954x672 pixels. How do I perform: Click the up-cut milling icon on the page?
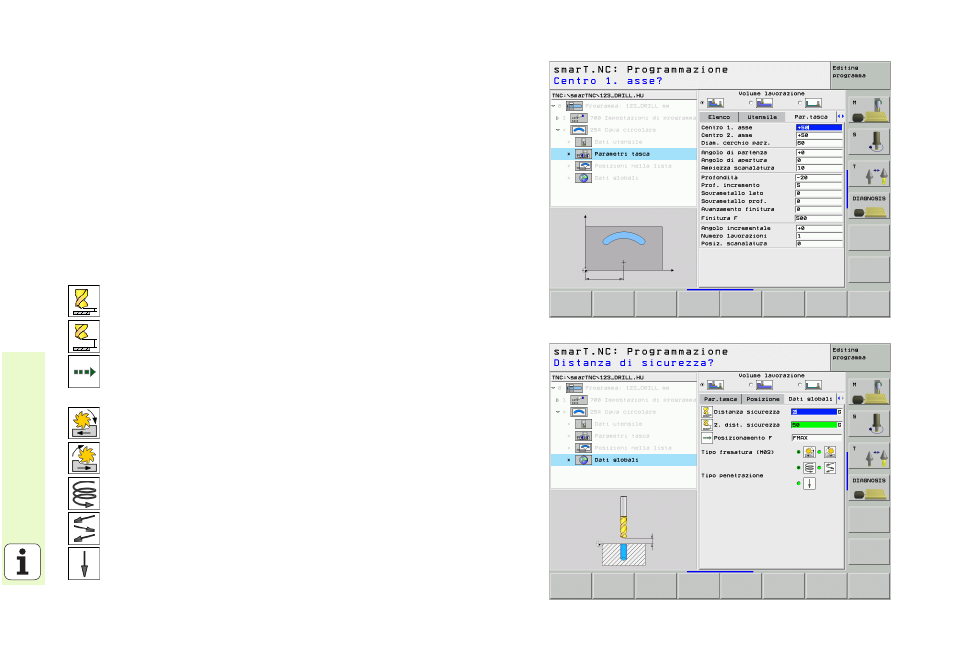pos(84,459)
